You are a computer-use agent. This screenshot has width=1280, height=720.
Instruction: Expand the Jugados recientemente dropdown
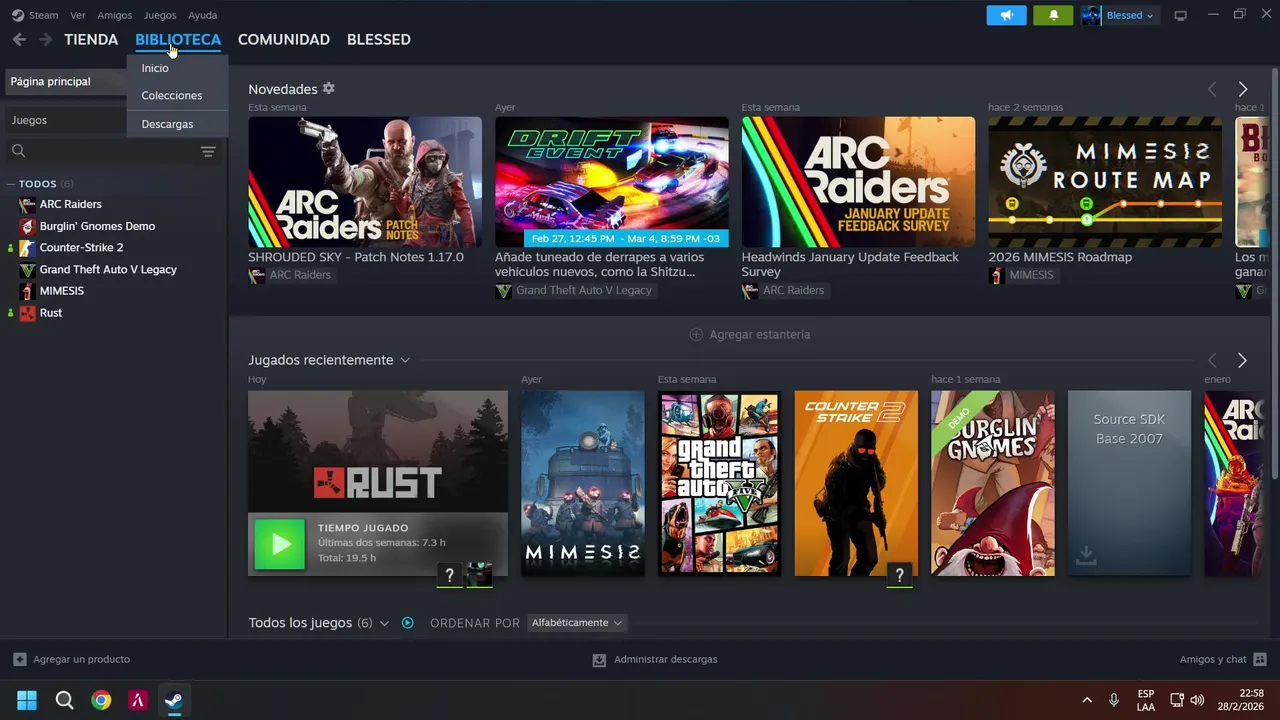click(405, 360)
